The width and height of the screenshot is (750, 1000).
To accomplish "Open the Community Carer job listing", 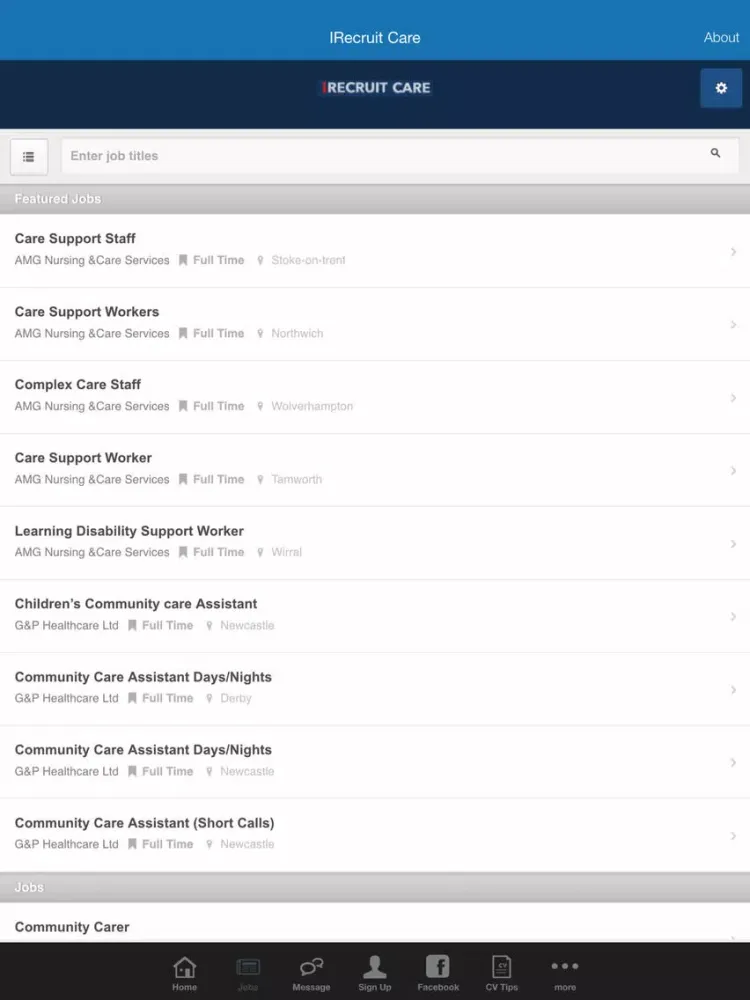I will [375, 923].
